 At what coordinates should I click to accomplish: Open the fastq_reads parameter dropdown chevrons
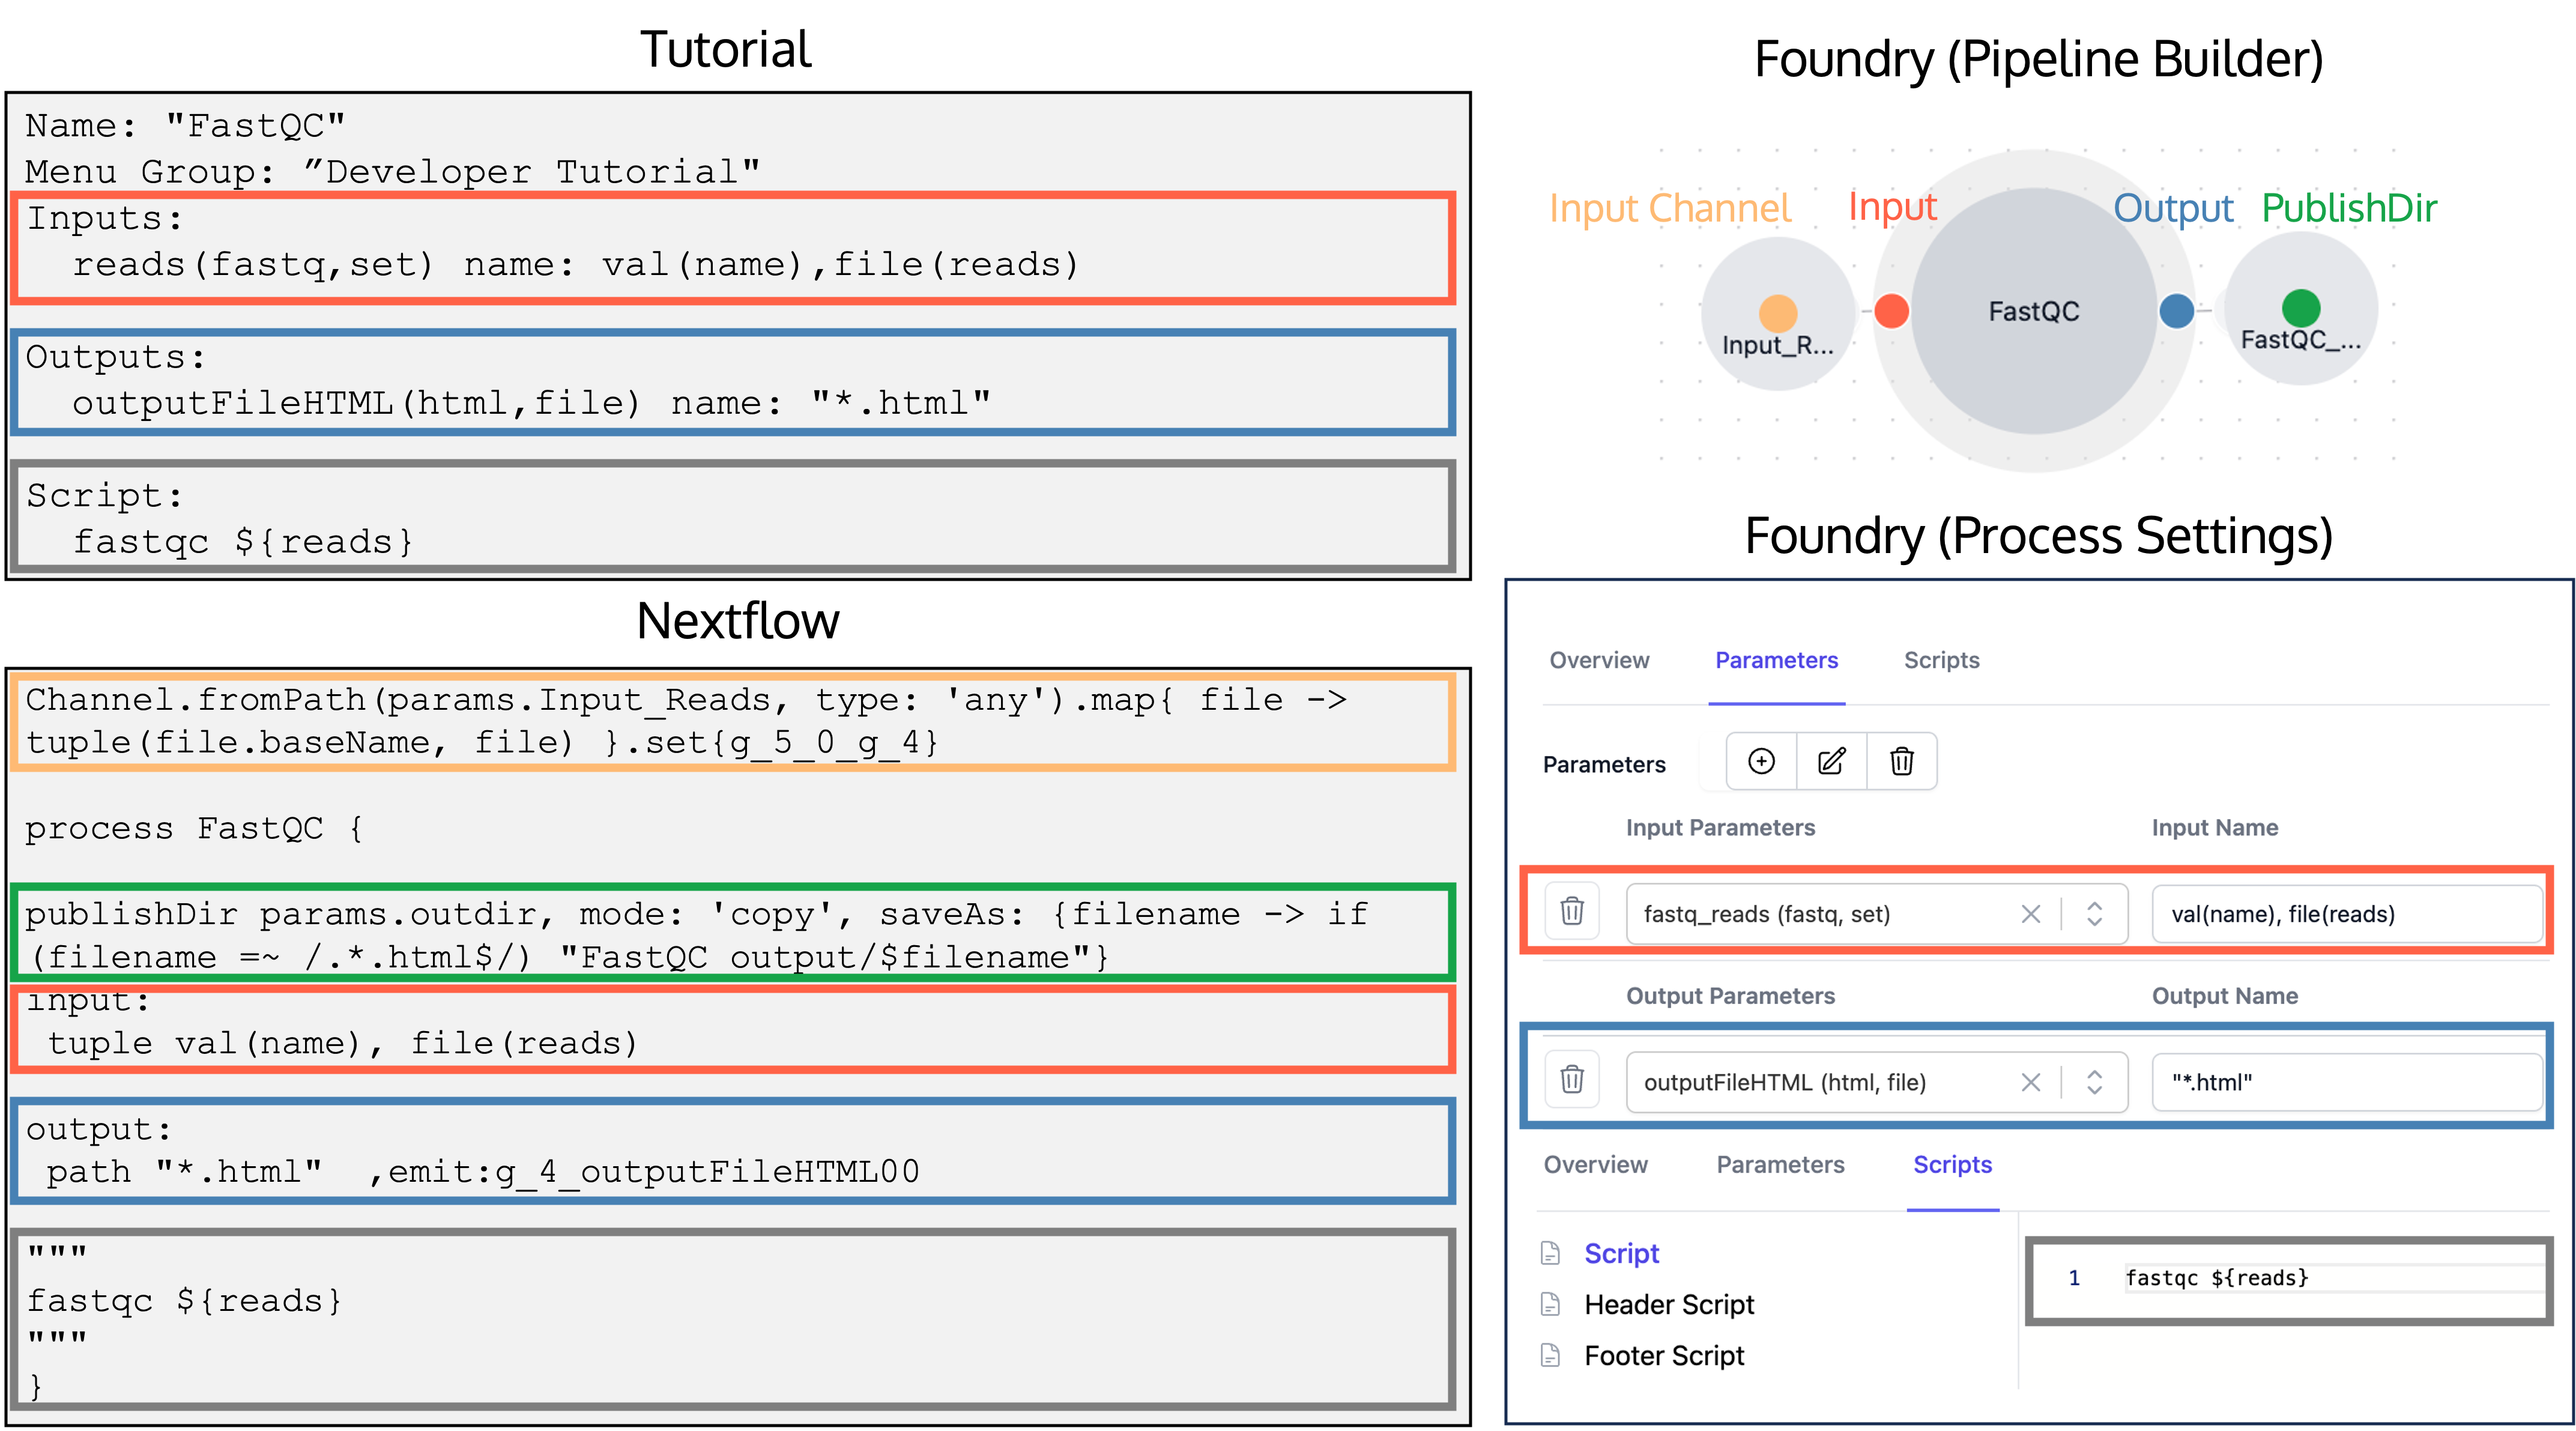tap(2094, 913)
